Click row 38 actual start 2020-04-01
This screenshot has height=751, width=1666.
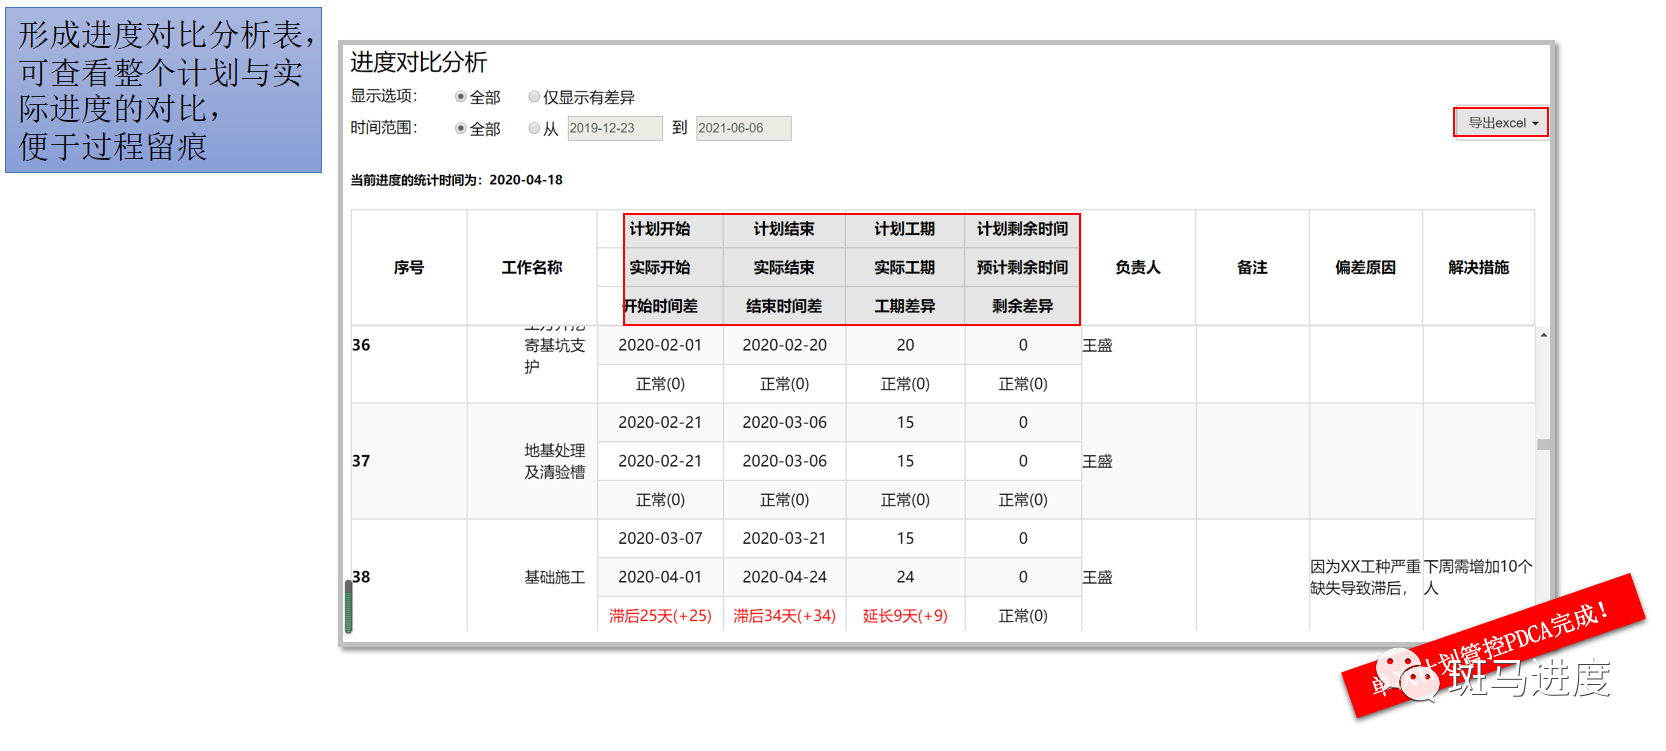click(x=660, y=577)
